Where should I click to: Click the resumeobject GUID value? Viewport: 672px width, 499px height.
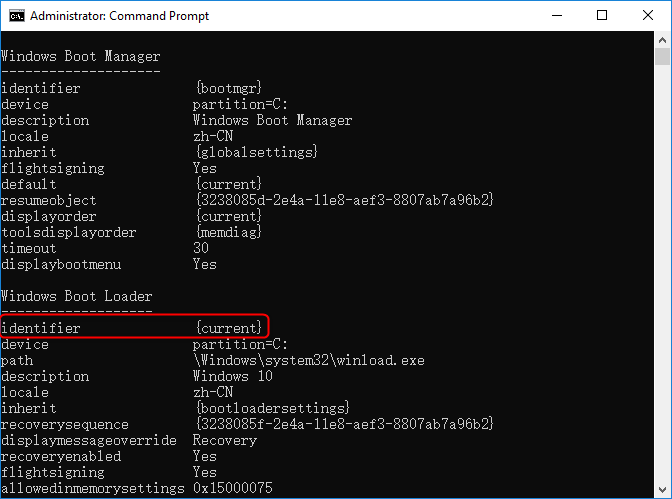(344, 200)
